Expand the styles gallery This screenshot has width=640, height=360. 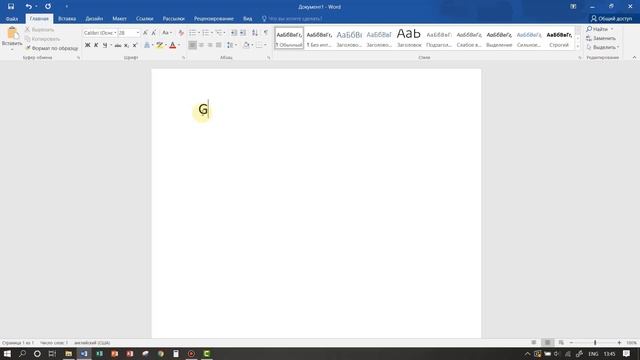(578, 47)
